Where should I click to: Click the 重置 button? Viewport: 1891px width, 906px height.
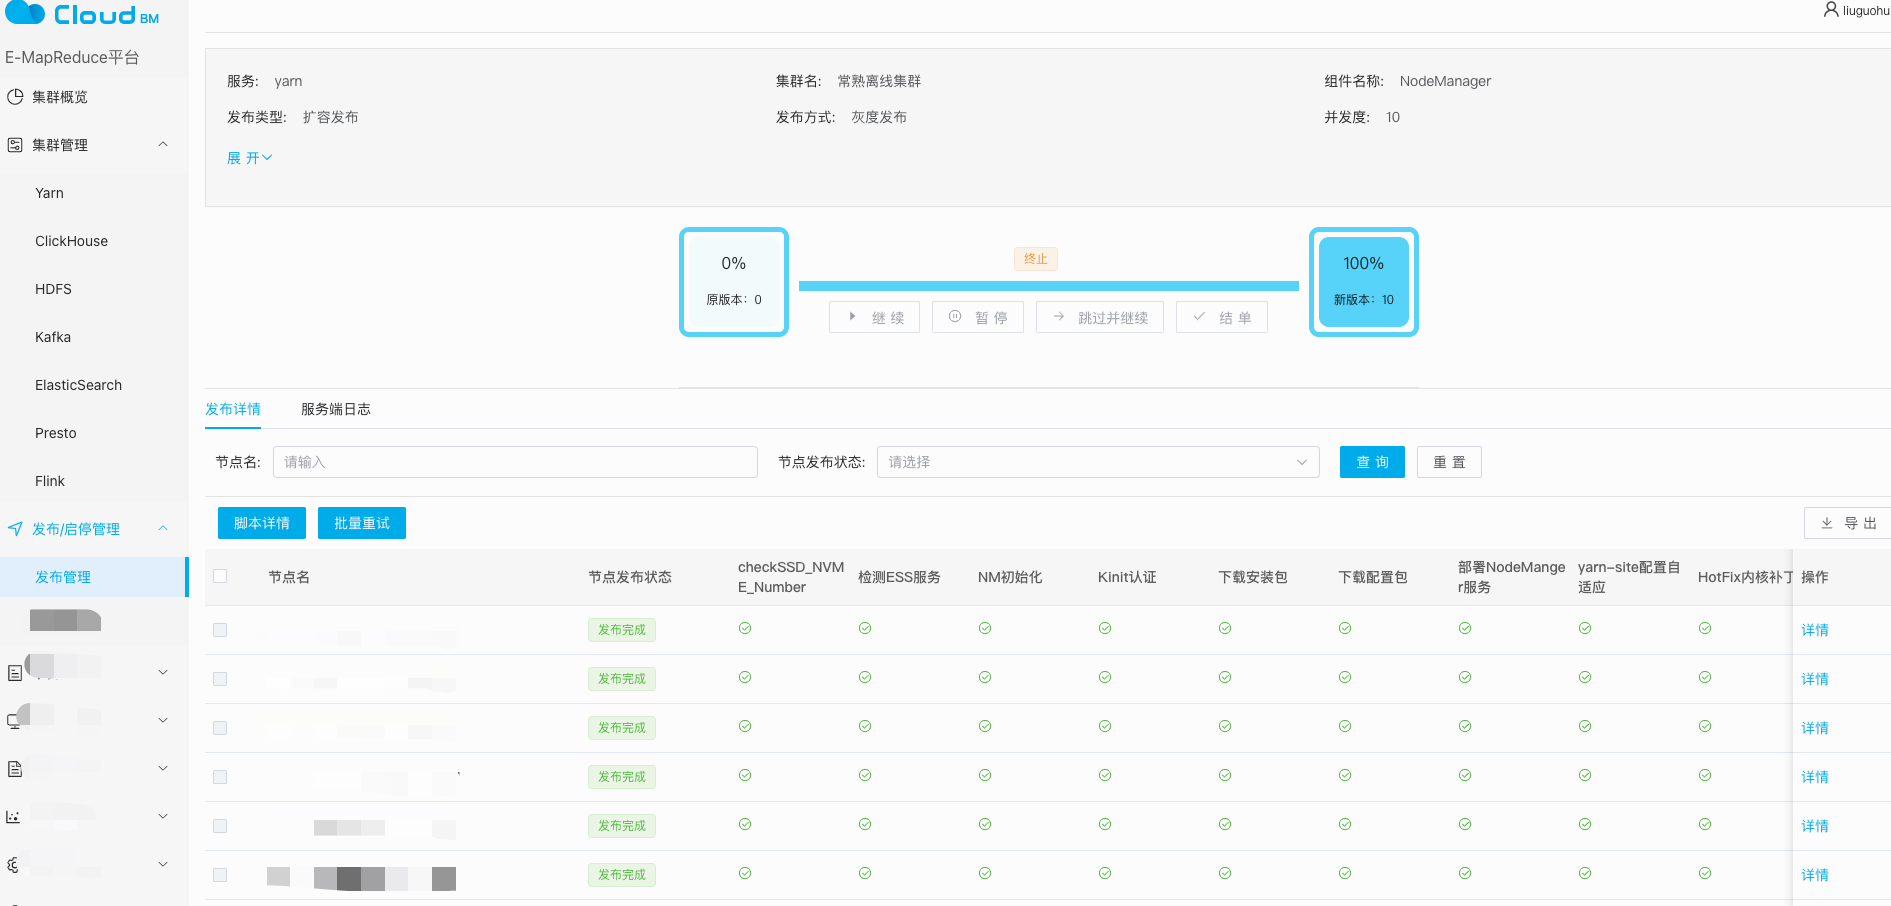point(1449,462)
